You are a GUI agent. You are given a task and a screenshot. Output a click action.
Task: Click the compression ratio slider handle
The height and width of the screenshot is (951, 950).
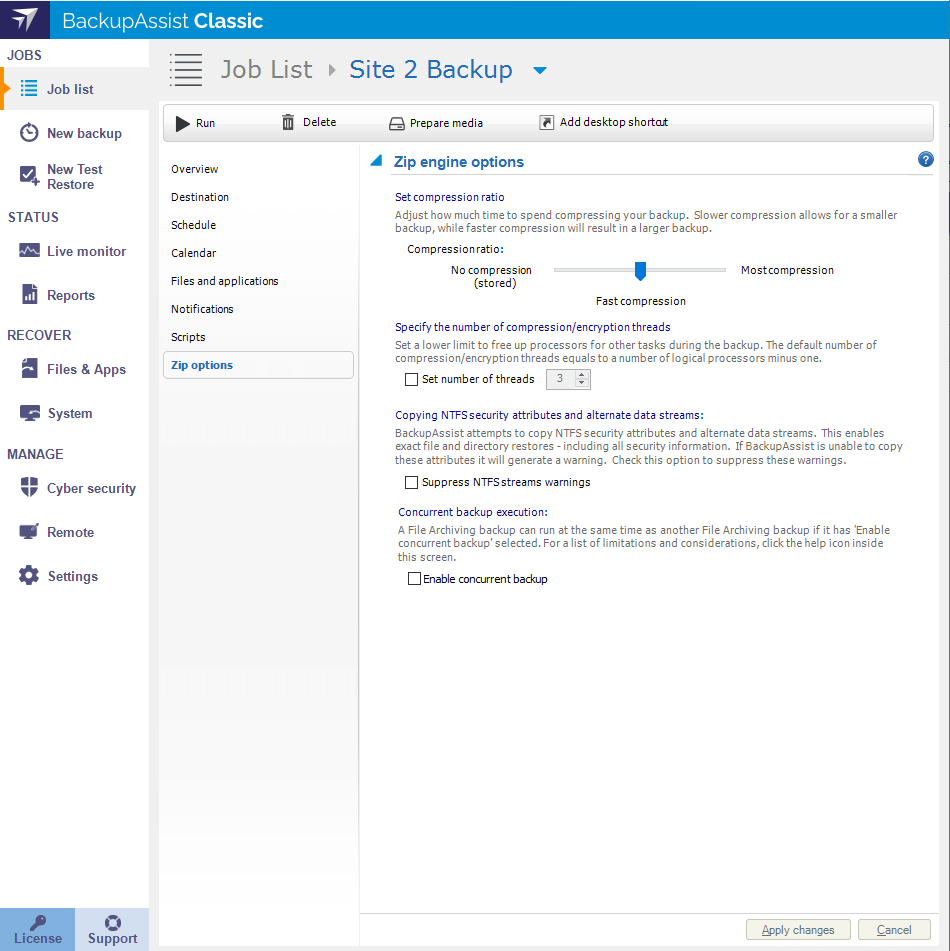pos(640,270)
